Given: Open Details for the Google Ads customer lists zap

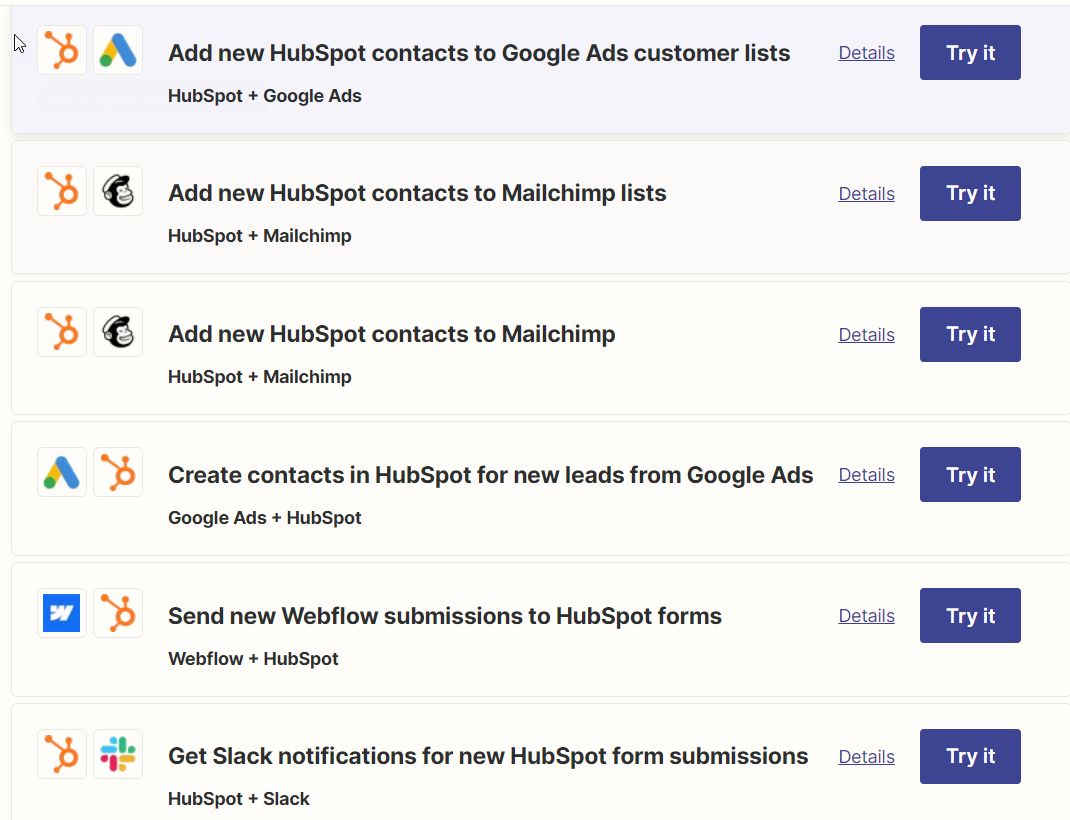Looking at the screenshot, I should 866,53.
